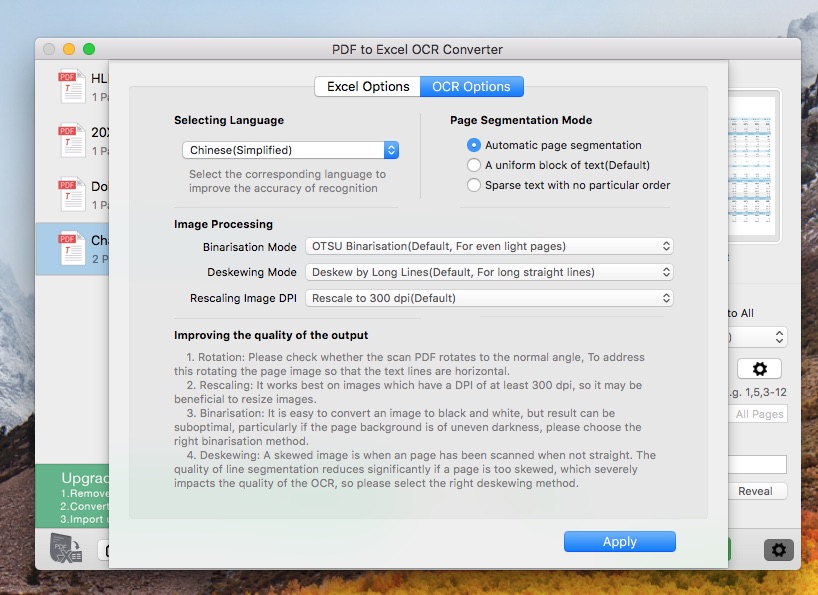Click the green zoom window button

point(89,49)
